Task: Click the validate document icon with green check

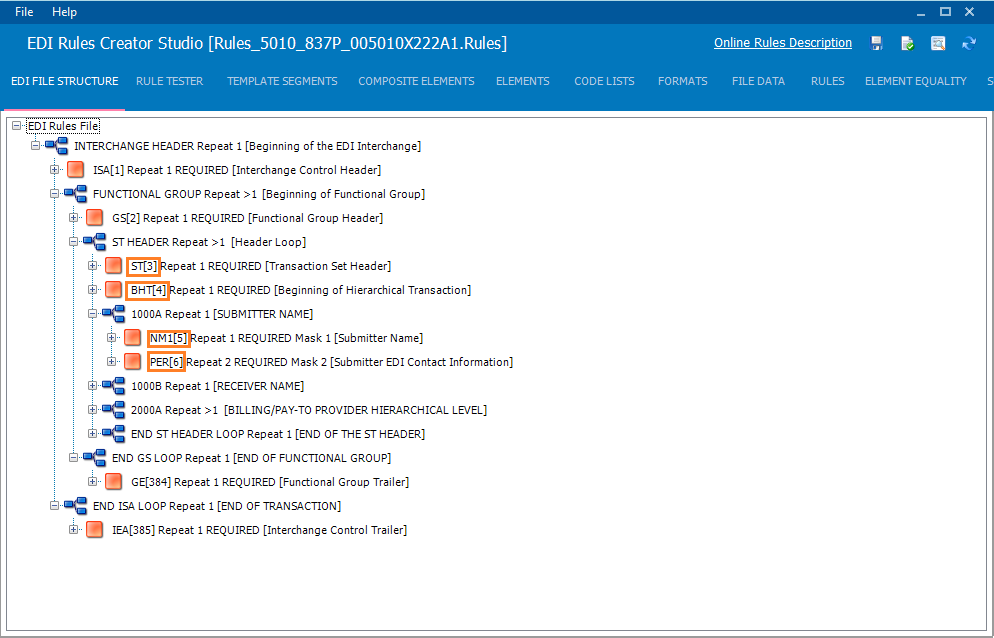Action: (x=907, y=43)
